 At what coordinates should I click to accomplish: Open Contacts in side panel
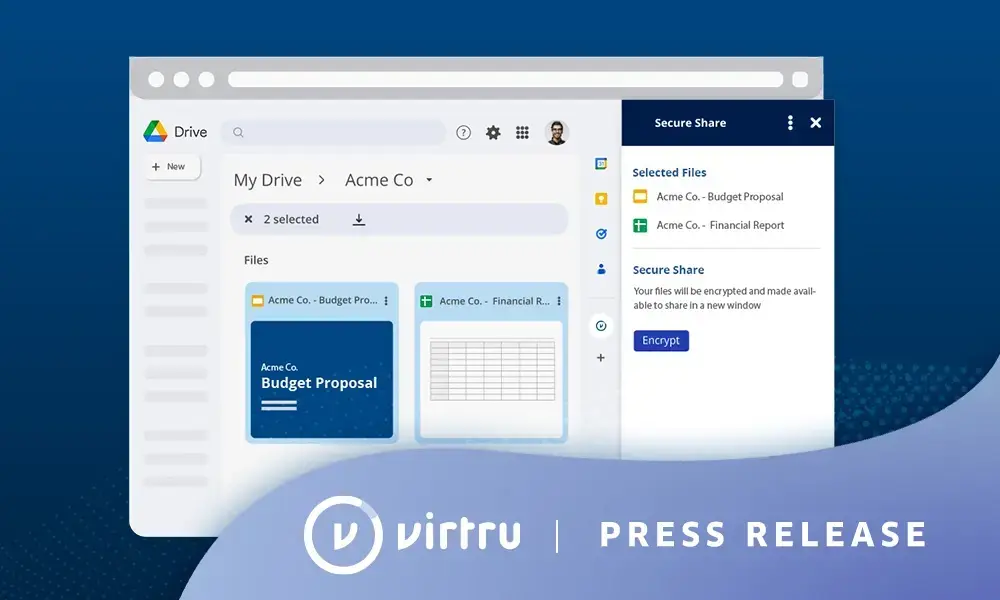click(x=601, y=269)
